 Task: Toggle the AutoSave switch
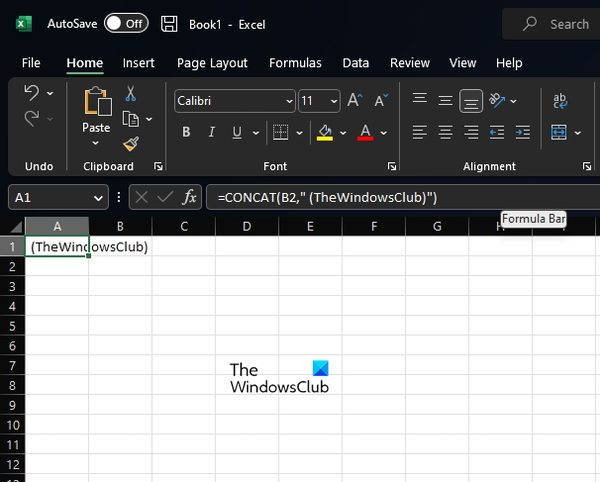pyautogui.click(x=126, y=24)
